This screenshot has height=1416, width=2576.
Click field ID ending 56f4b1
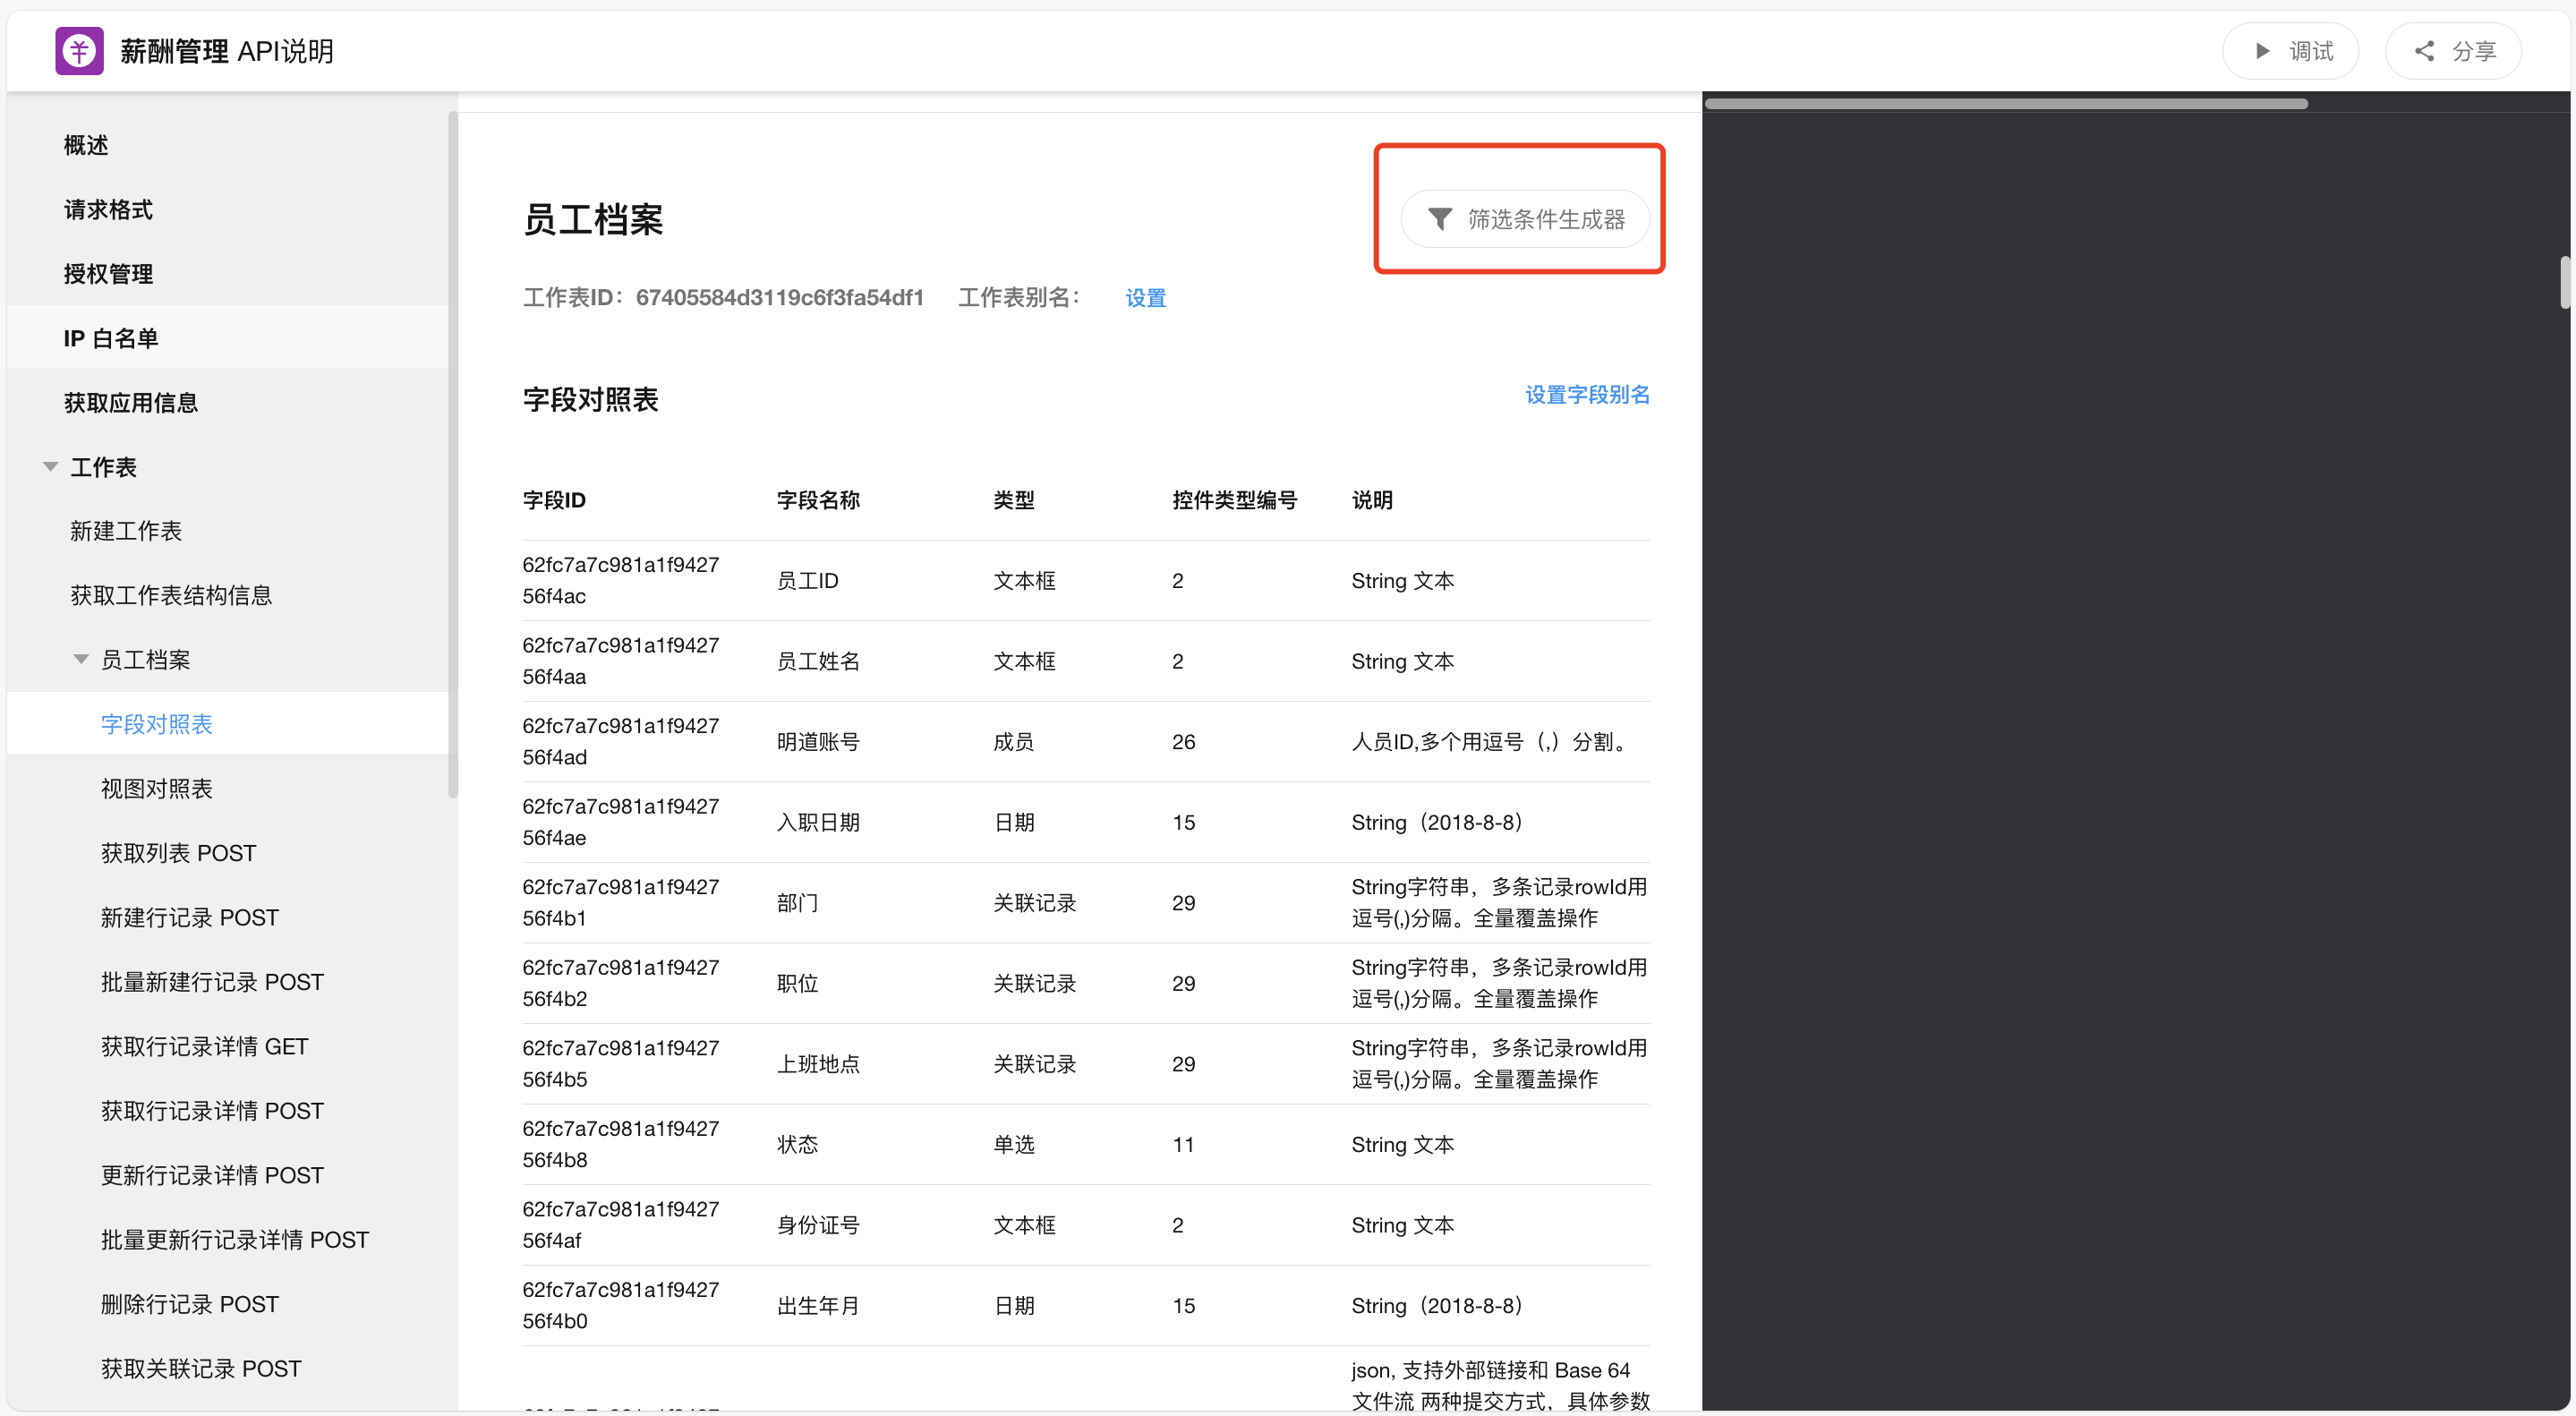(620, 903)
